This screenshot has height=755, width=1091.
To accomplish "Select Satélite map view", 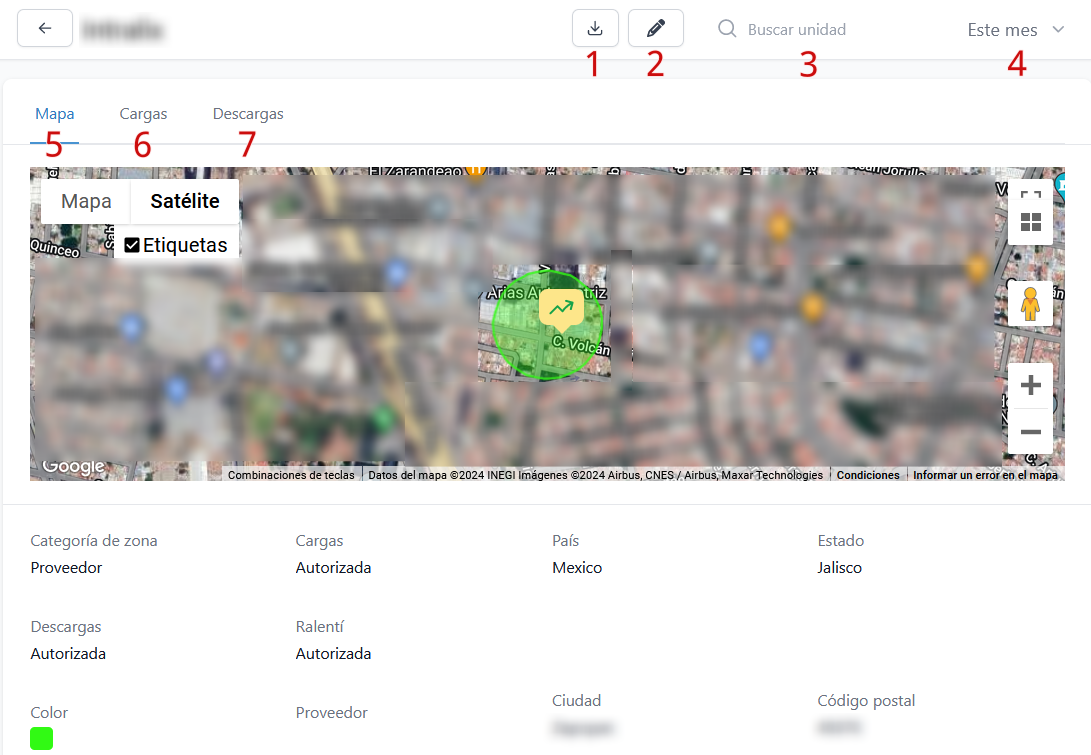I will 185,201.
